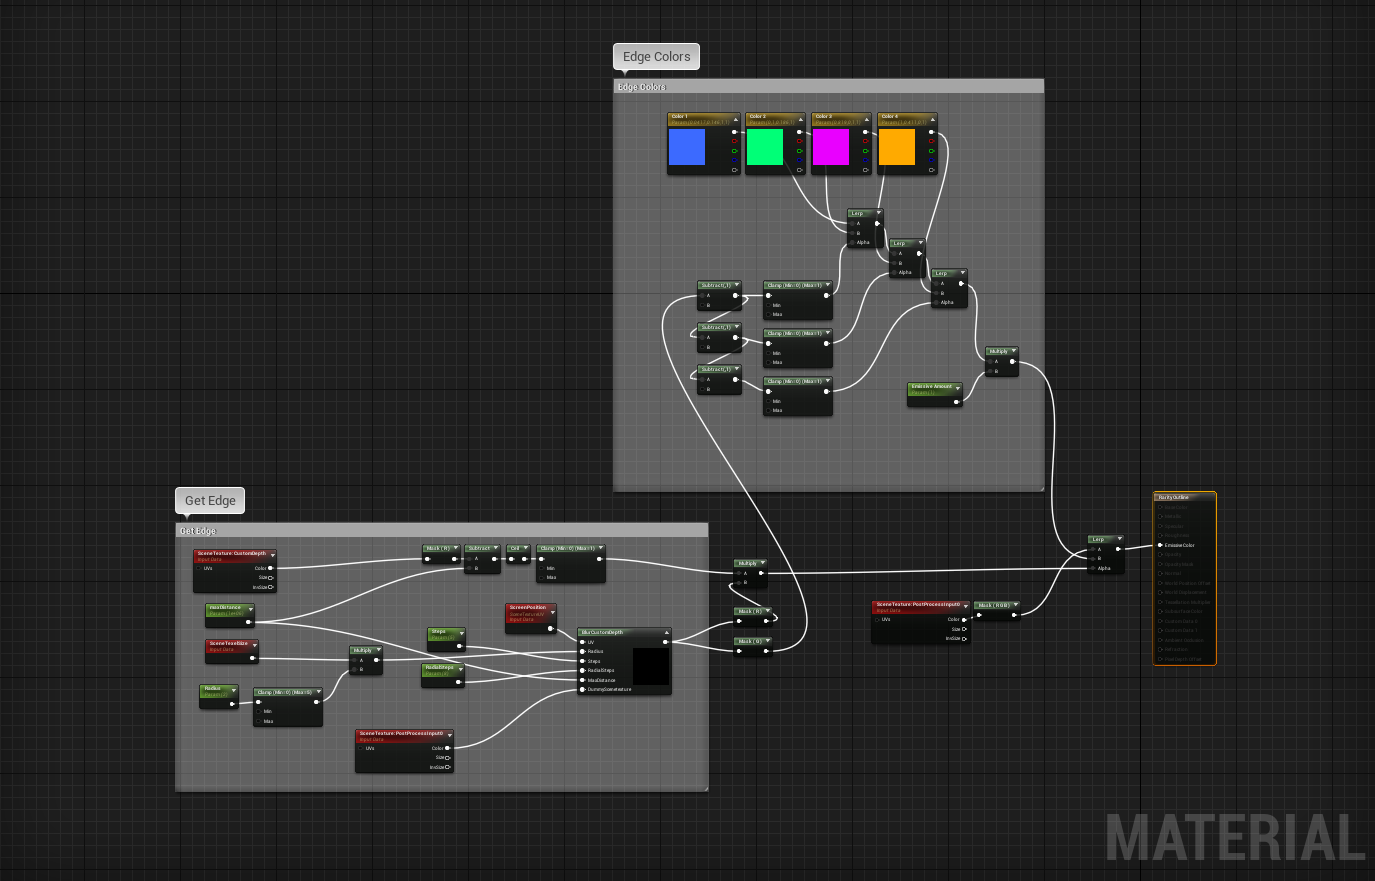Click the UV input pin on BlurCustomDepth

(x=582, y=642)
